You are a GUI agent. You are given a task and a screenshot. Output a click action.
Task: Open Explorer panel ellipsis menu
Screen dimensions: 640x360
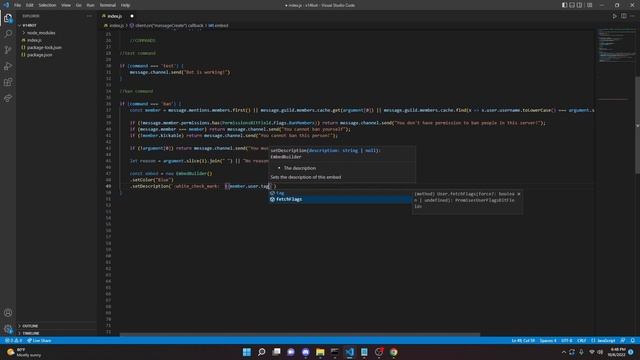[x=89, y=16]
